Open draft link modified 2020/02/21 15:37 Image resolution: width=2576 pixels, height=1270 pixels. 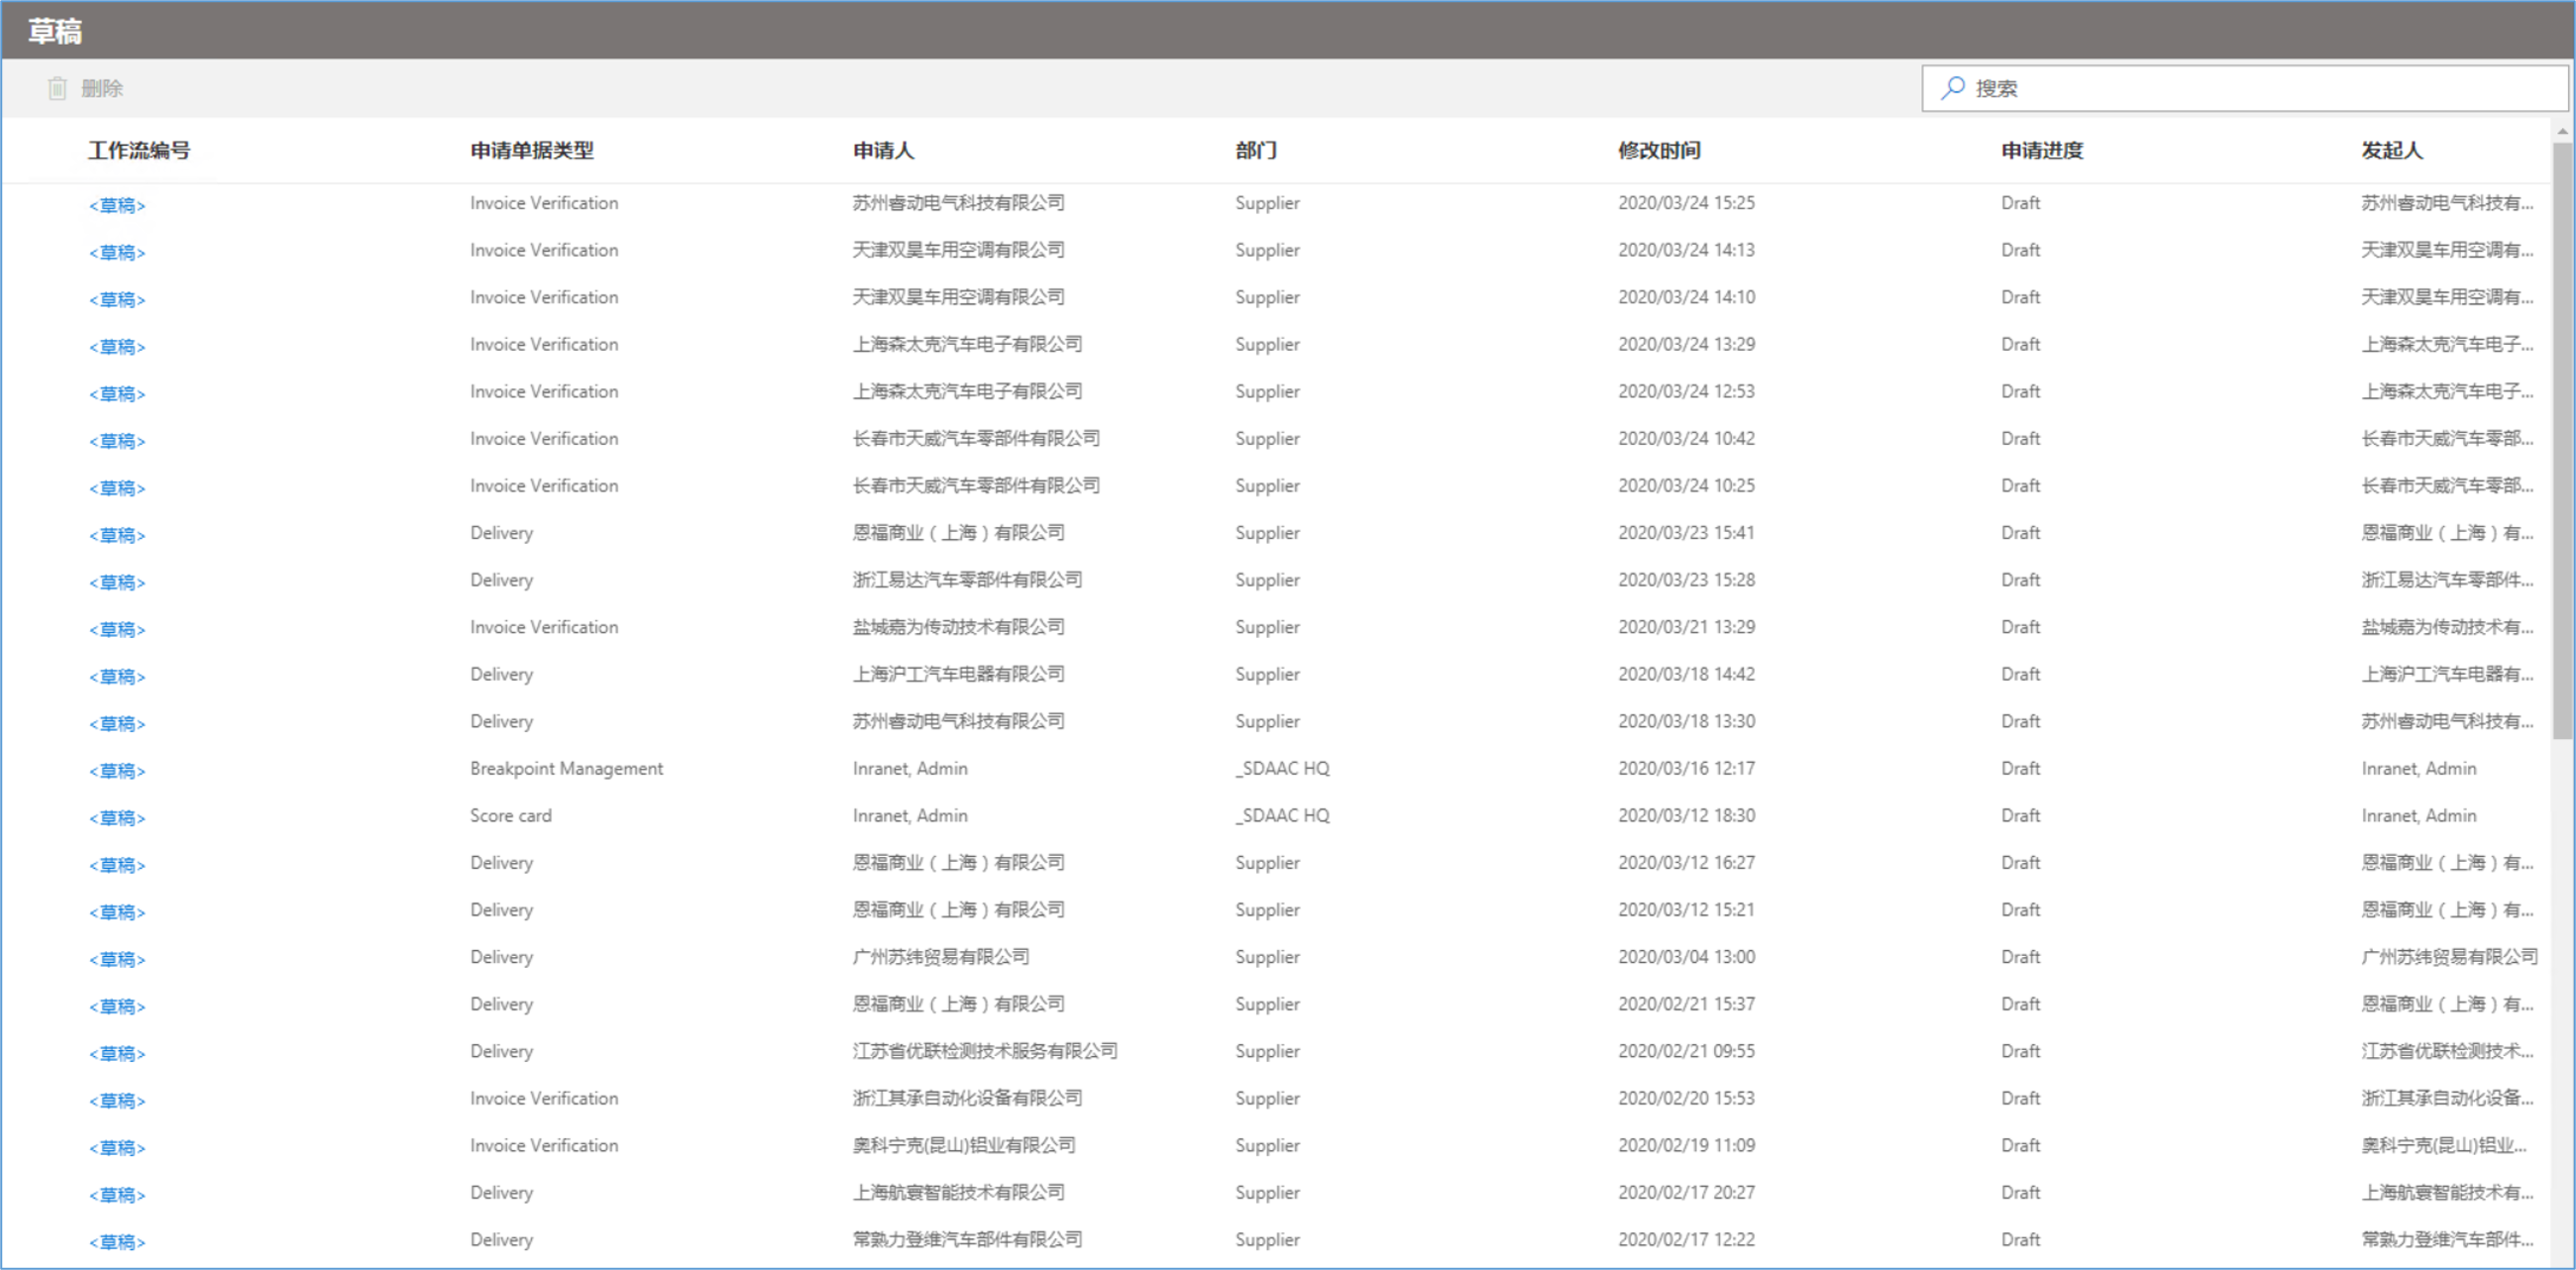(x=117, y=1006)
